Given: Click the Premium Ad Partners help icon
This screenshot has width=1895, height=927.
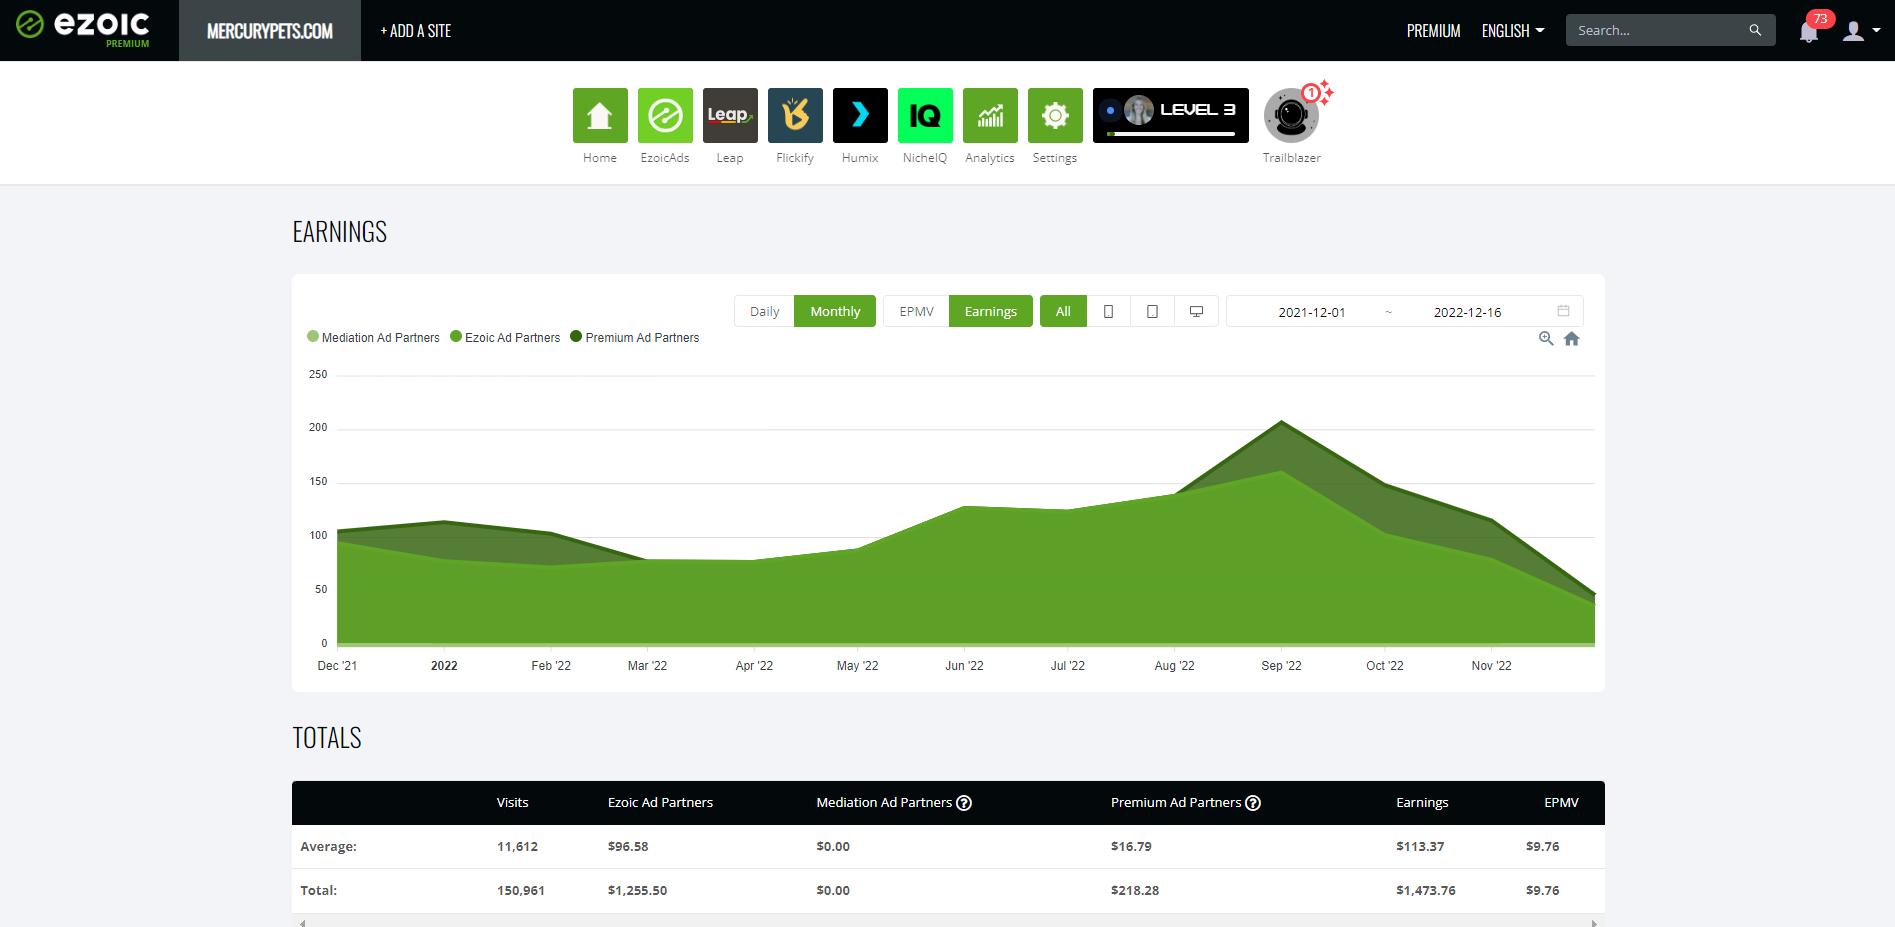Looking at the screenshot, I should 1253,803.
